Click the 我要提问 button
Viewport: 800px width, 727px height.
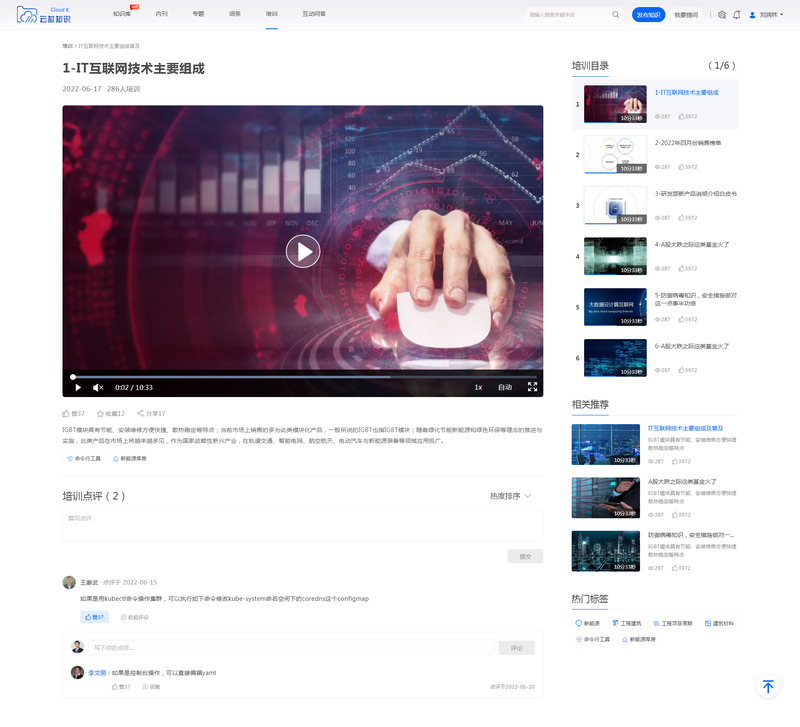686,15
